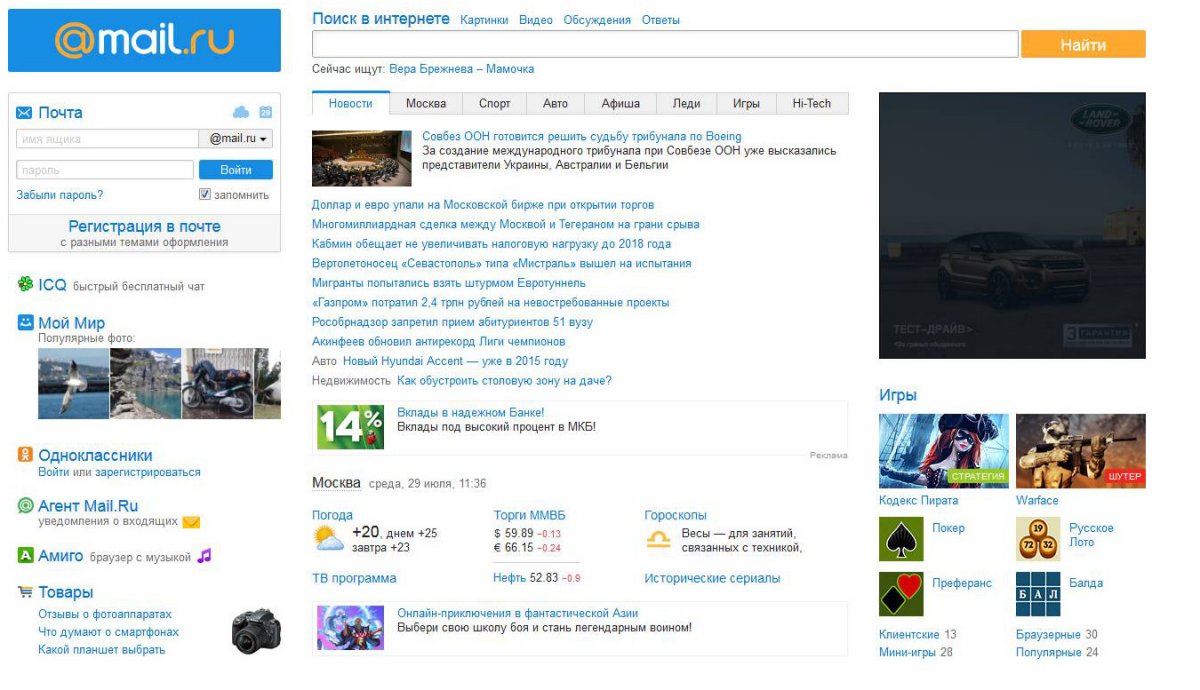Click the Одноклассники orange icon
This screenshot has height=690, width=1200.
pyautogui.click(x=25, y=455)
